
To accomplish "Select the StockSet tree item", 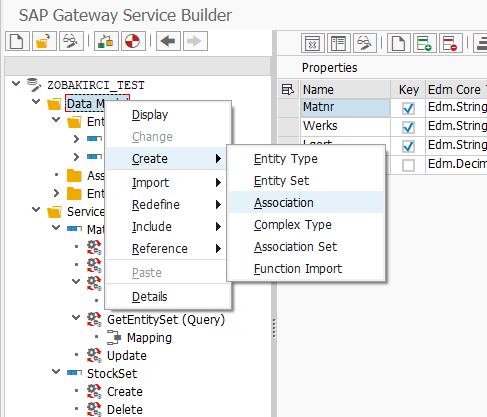I will coord(112,374).
